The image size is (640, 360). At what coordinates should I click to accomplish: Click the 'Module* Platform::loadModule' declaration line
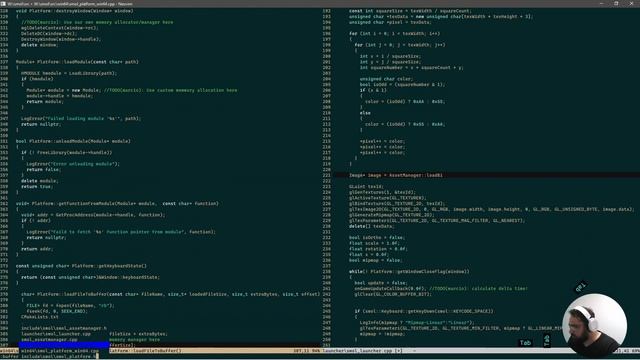(77, 62)
